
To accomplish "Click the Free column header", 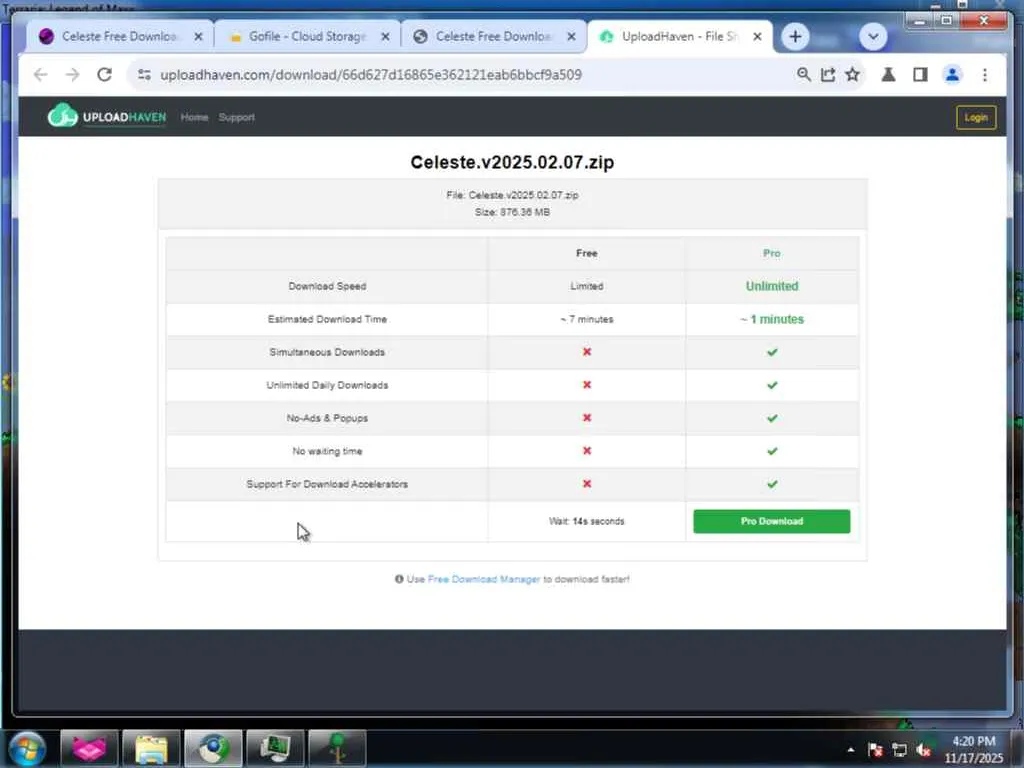I will pos(586,253).
